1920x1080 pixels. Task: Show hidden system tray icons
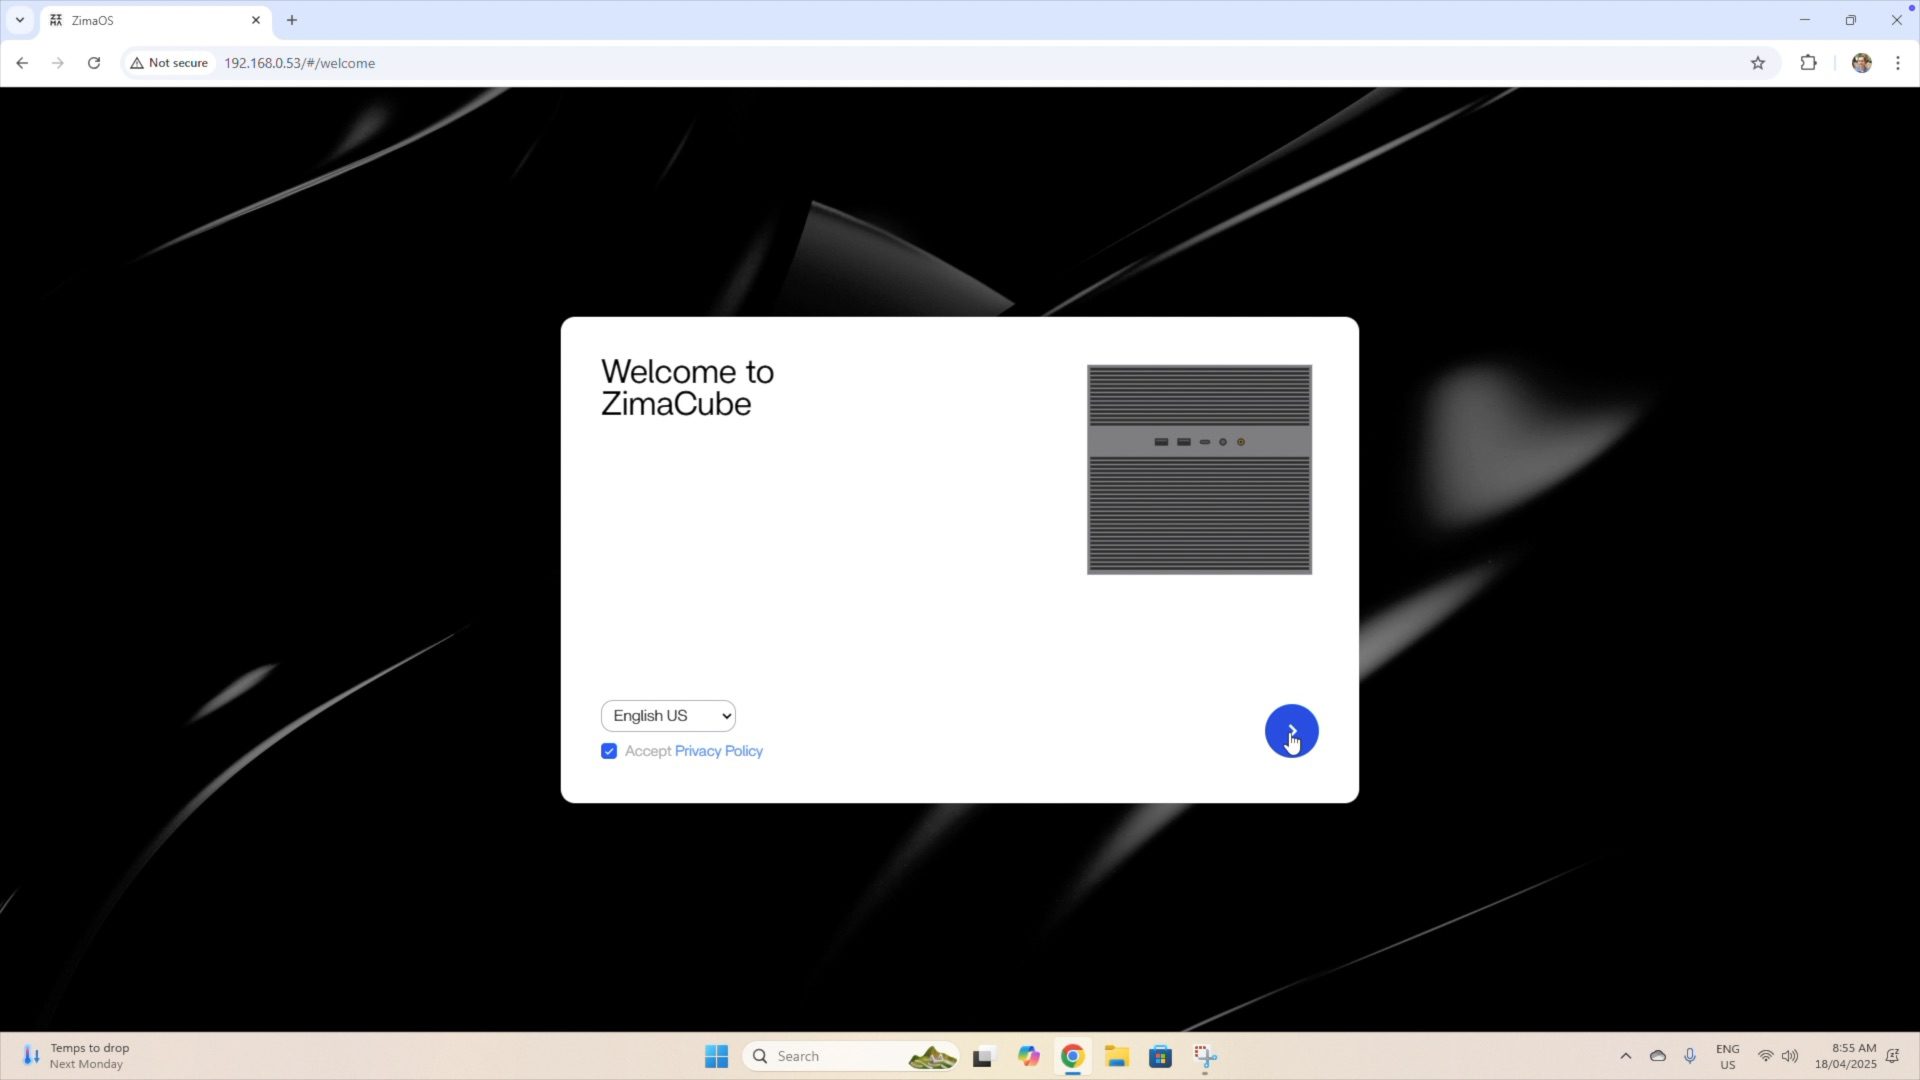tap(1625, 1056)
